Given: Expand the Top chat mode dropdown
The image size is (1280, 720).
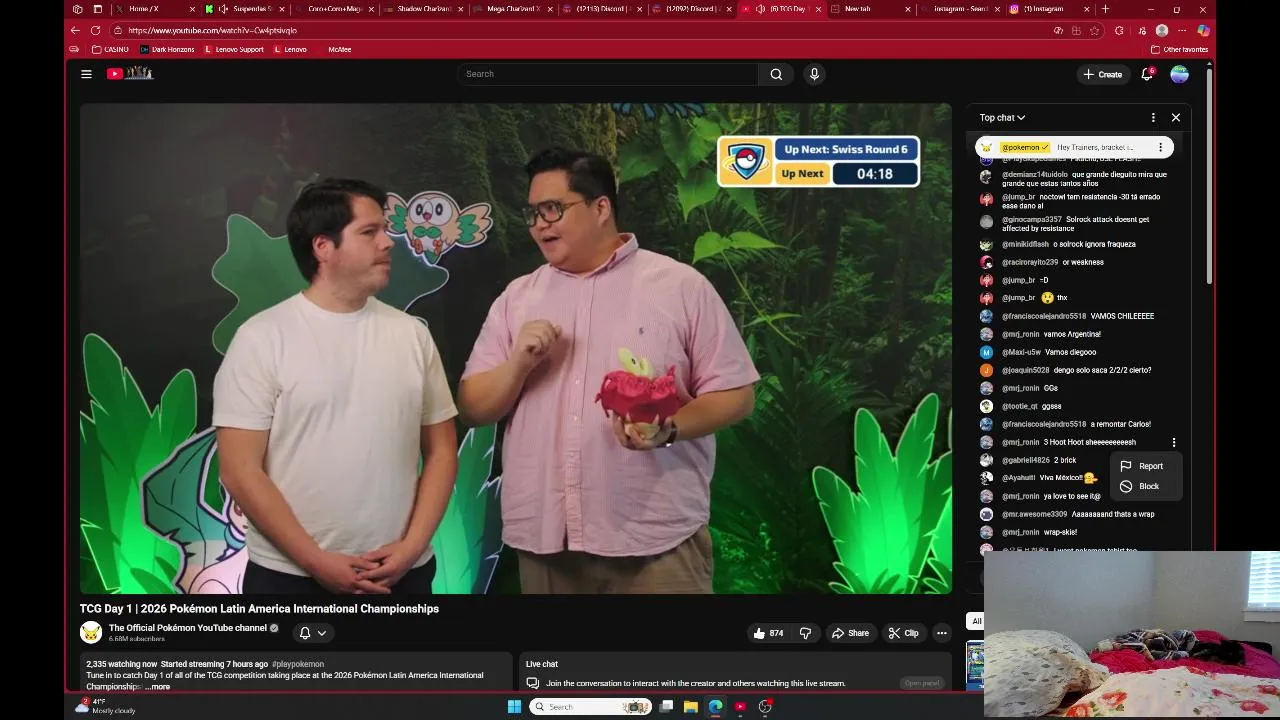Looking at the screenshot, I should point(1002,118).
